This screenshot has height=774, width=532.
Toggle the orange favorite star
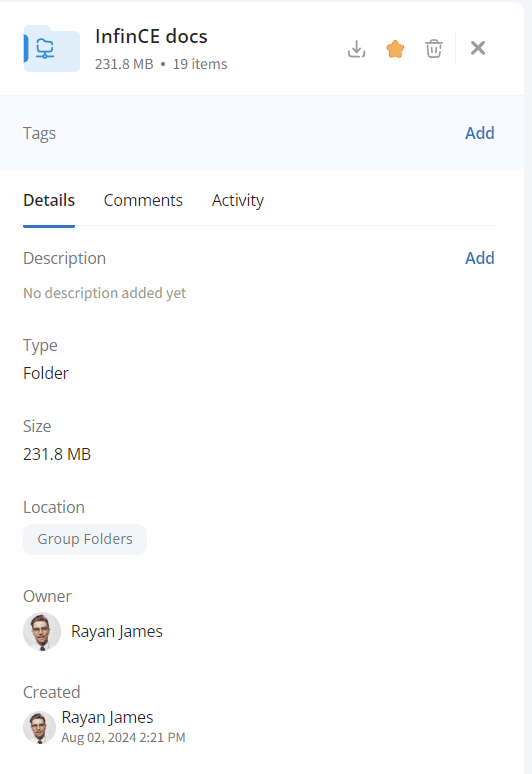[x=395, y=49]
